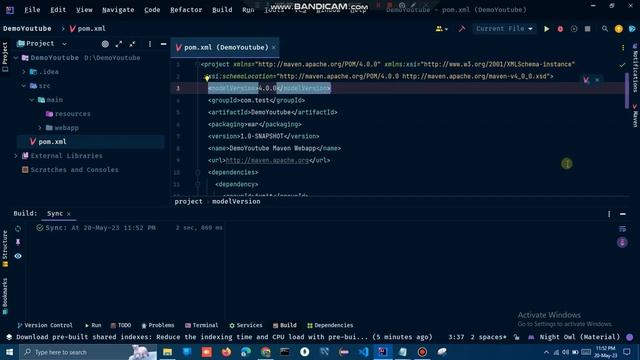Open the Edit menu

click(x=58, y=9)
